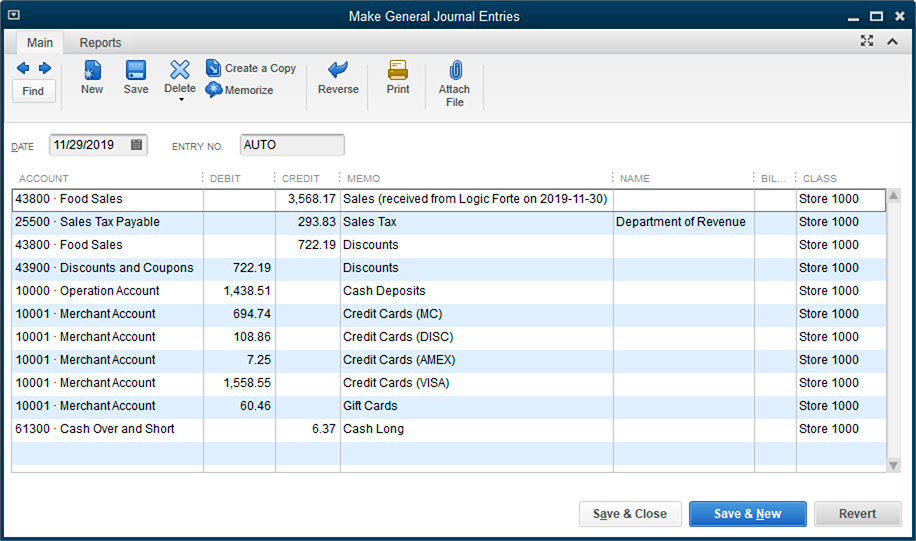This screenshot has height=541, width=916.
Task: Click the scrollbar down arrow in the journal grid
Action: pyautogui.click(x=893, y=466)
